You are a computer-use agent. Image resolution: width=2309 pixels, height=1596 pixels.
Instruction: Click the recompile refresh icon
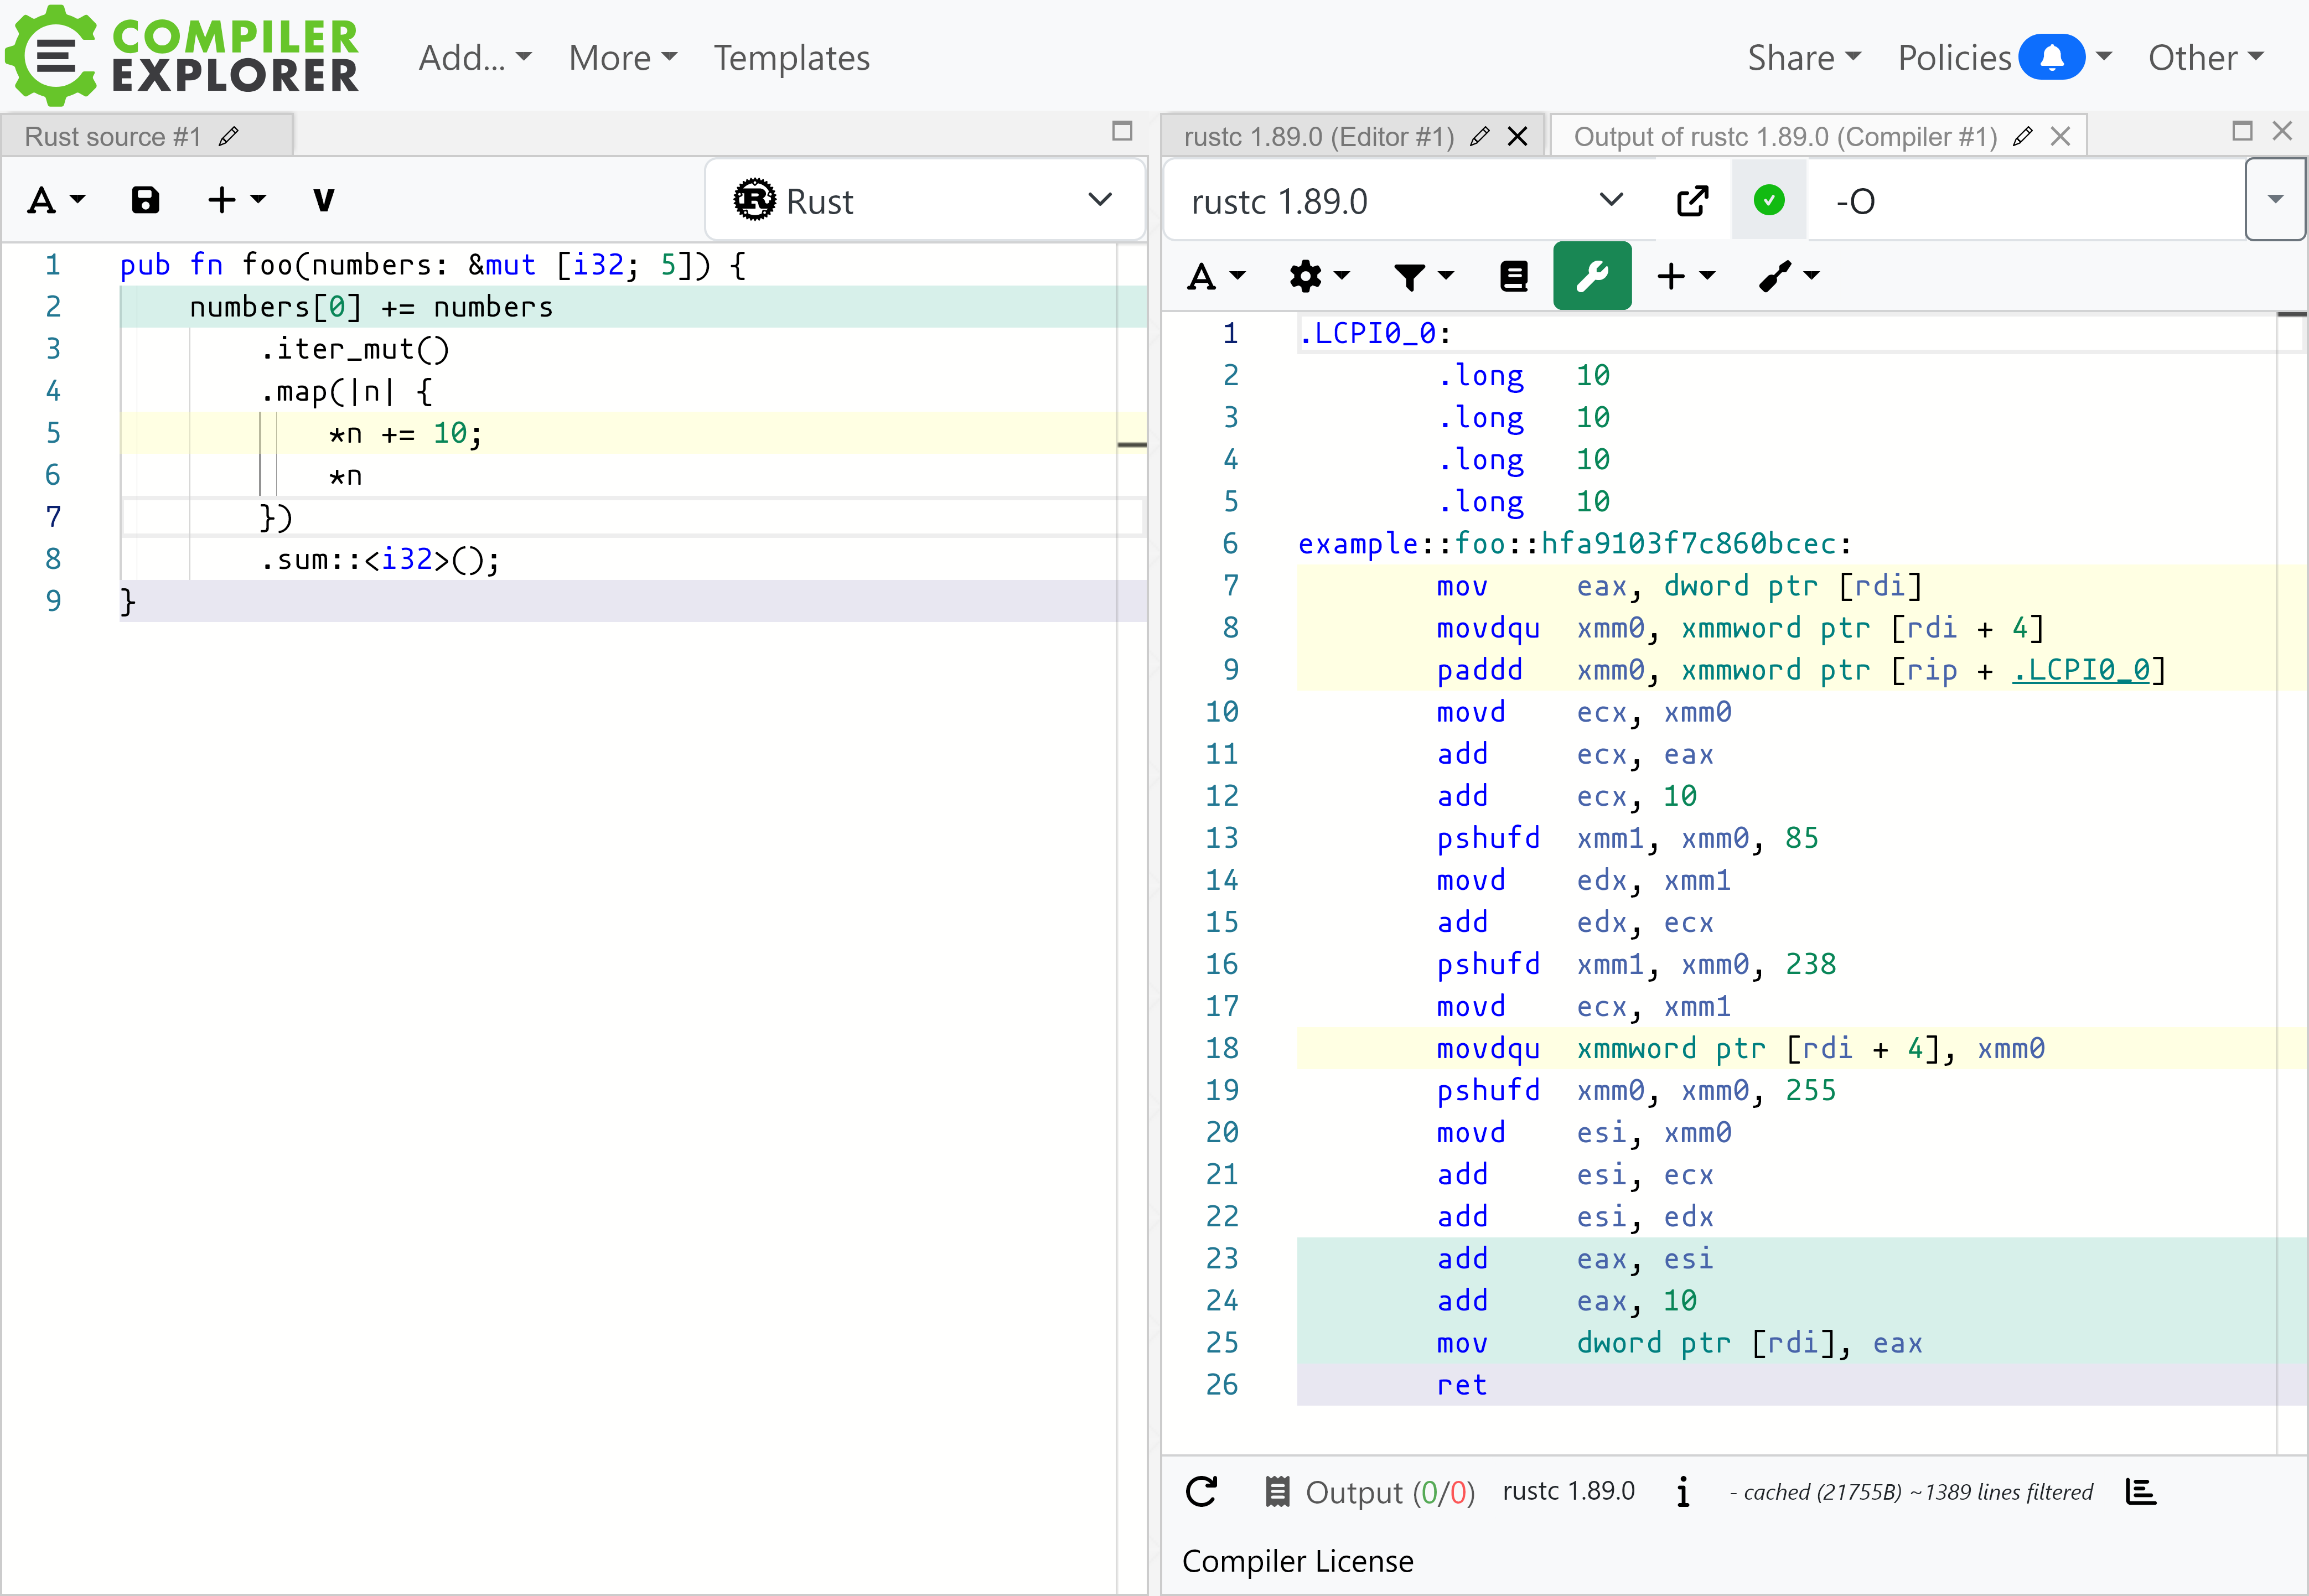(x=1201, y=1491)
